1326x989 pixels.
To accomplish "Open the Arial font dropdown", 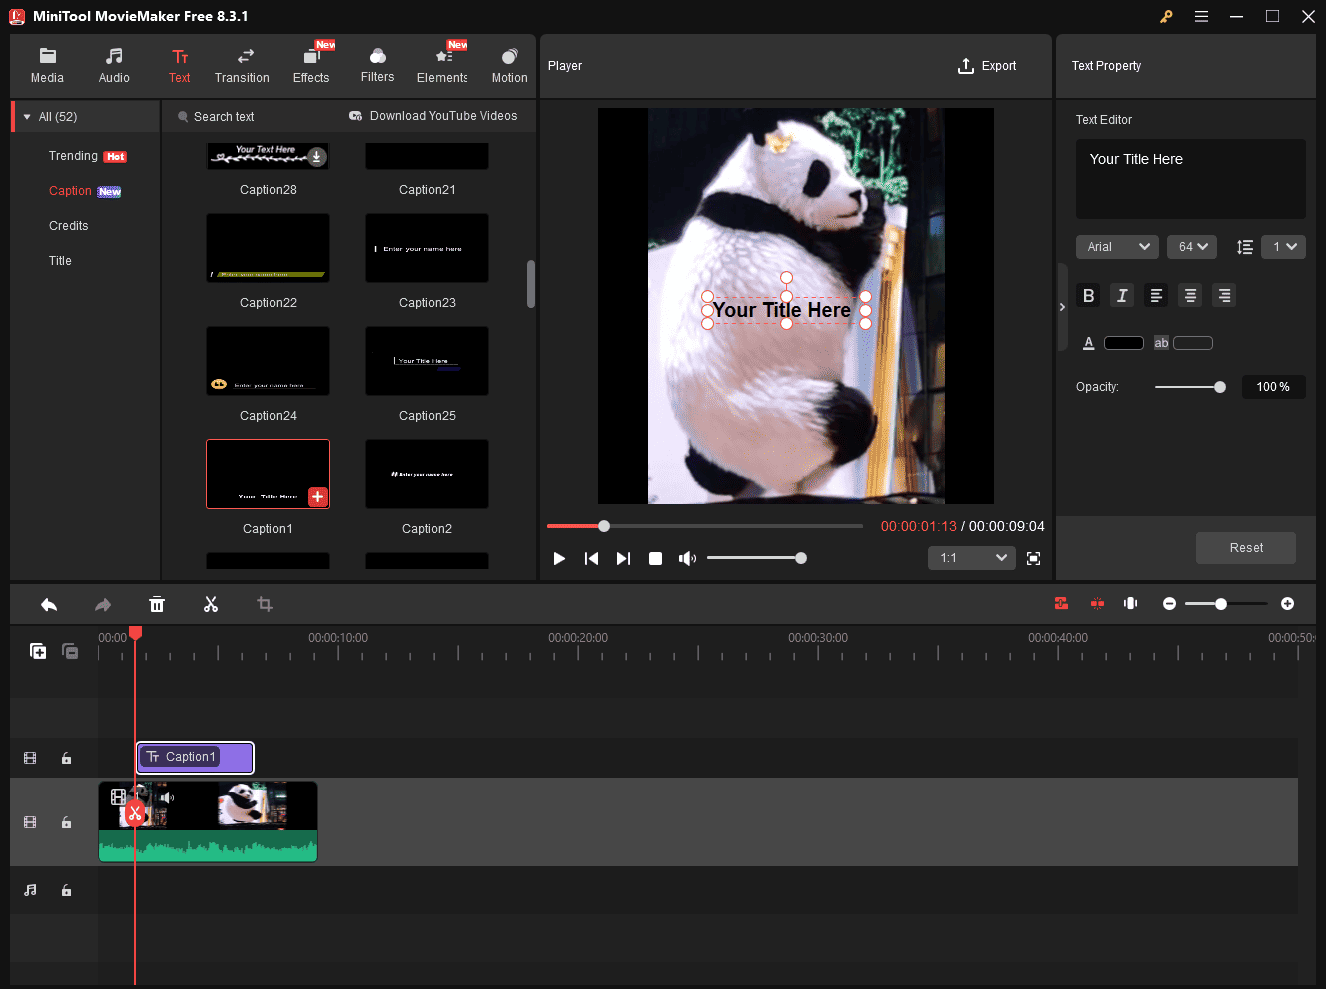I will [1117, 247].
